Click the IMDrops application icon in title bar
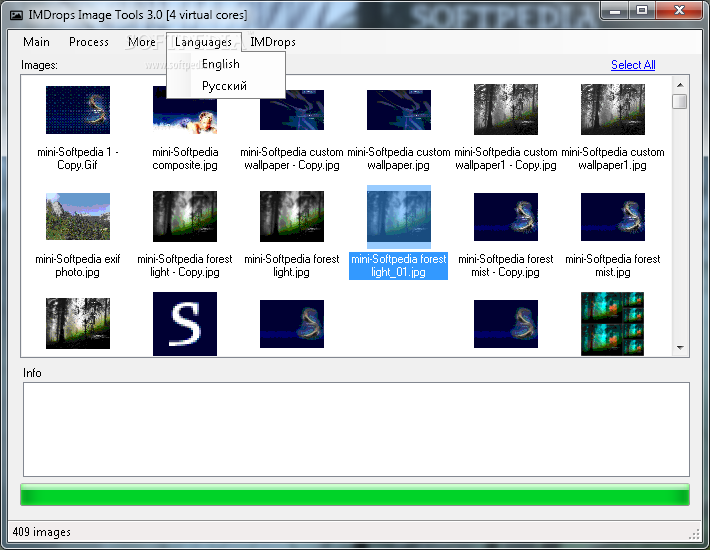 click(x=16, y=15)
